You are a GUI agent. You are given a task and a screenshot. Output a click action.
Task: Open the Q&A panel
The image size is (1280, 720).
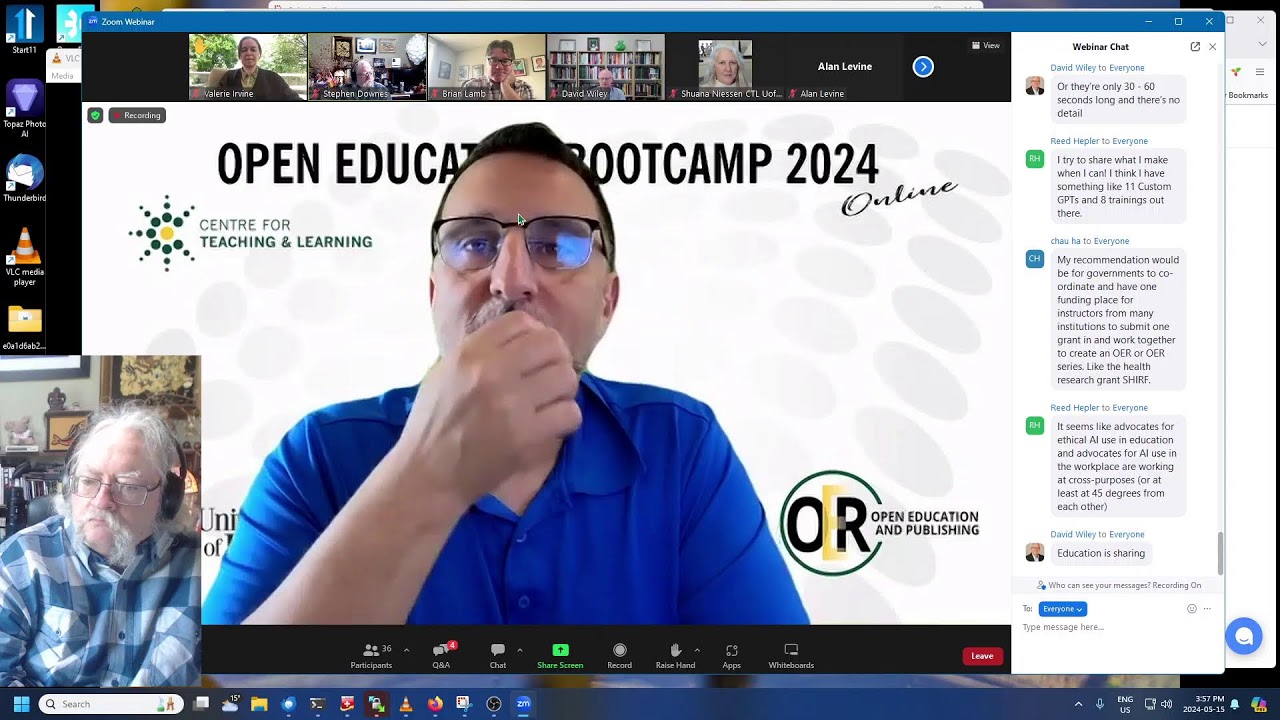[441, 656]
